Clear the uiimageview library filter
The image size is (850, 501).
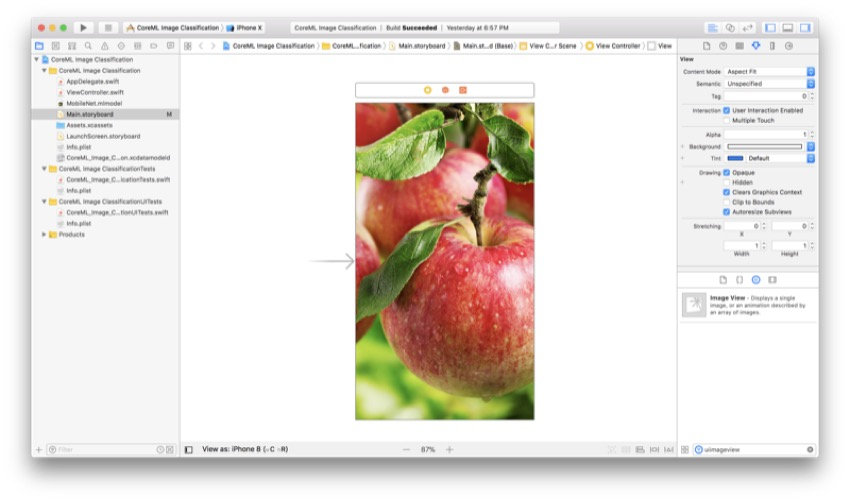tap(810, 449)
